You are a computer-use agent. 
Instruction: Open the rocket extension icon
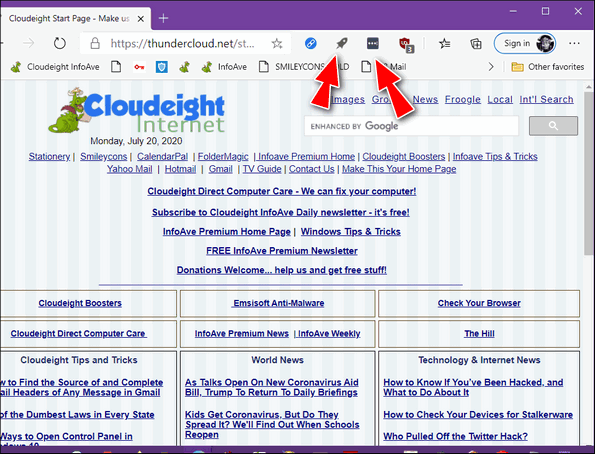pos(342,43)
